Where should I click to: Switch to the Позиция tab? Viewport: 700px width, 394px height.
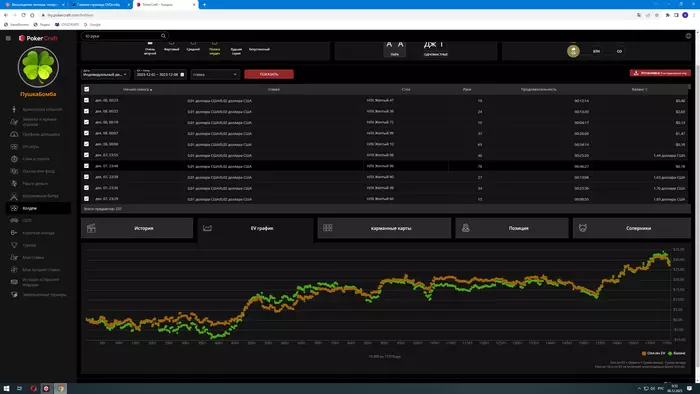pyautogui.click(x=512, y=228)
